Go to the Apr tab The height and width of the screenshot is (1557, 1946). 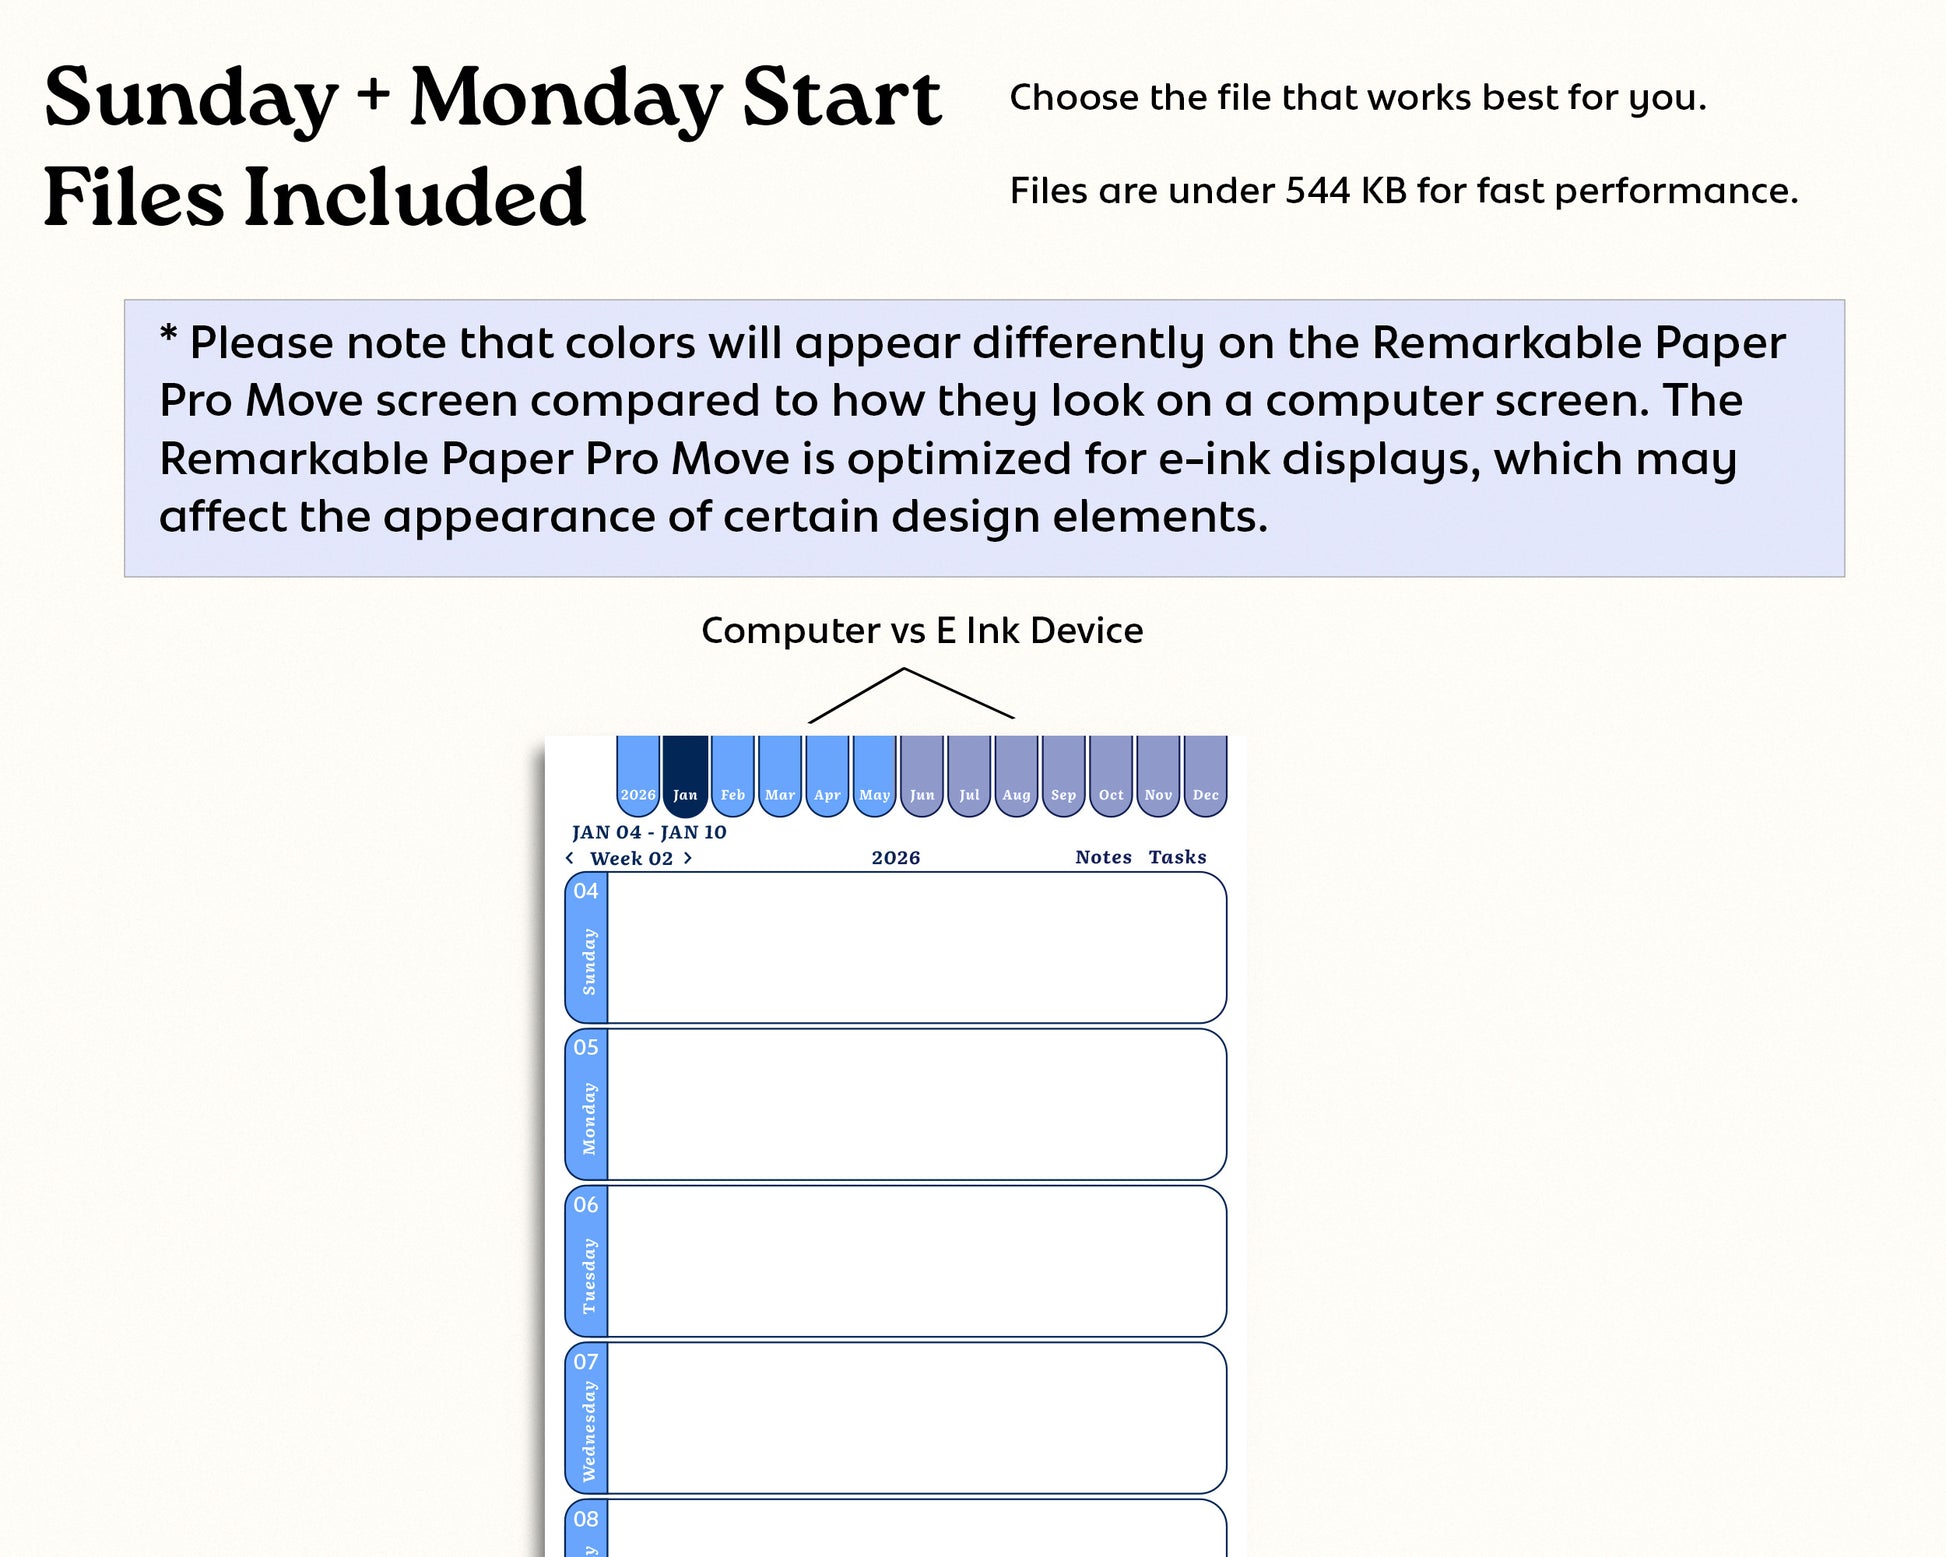tap(827, 777)
